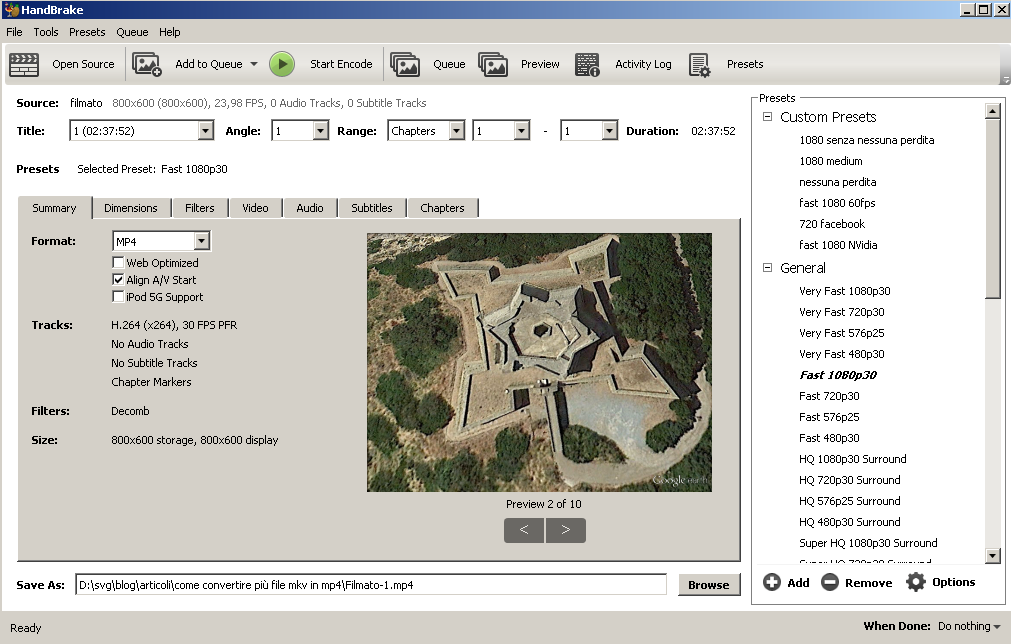Open the Presets menu
Screen dimensions: 1011x644
tap(87, 32)
